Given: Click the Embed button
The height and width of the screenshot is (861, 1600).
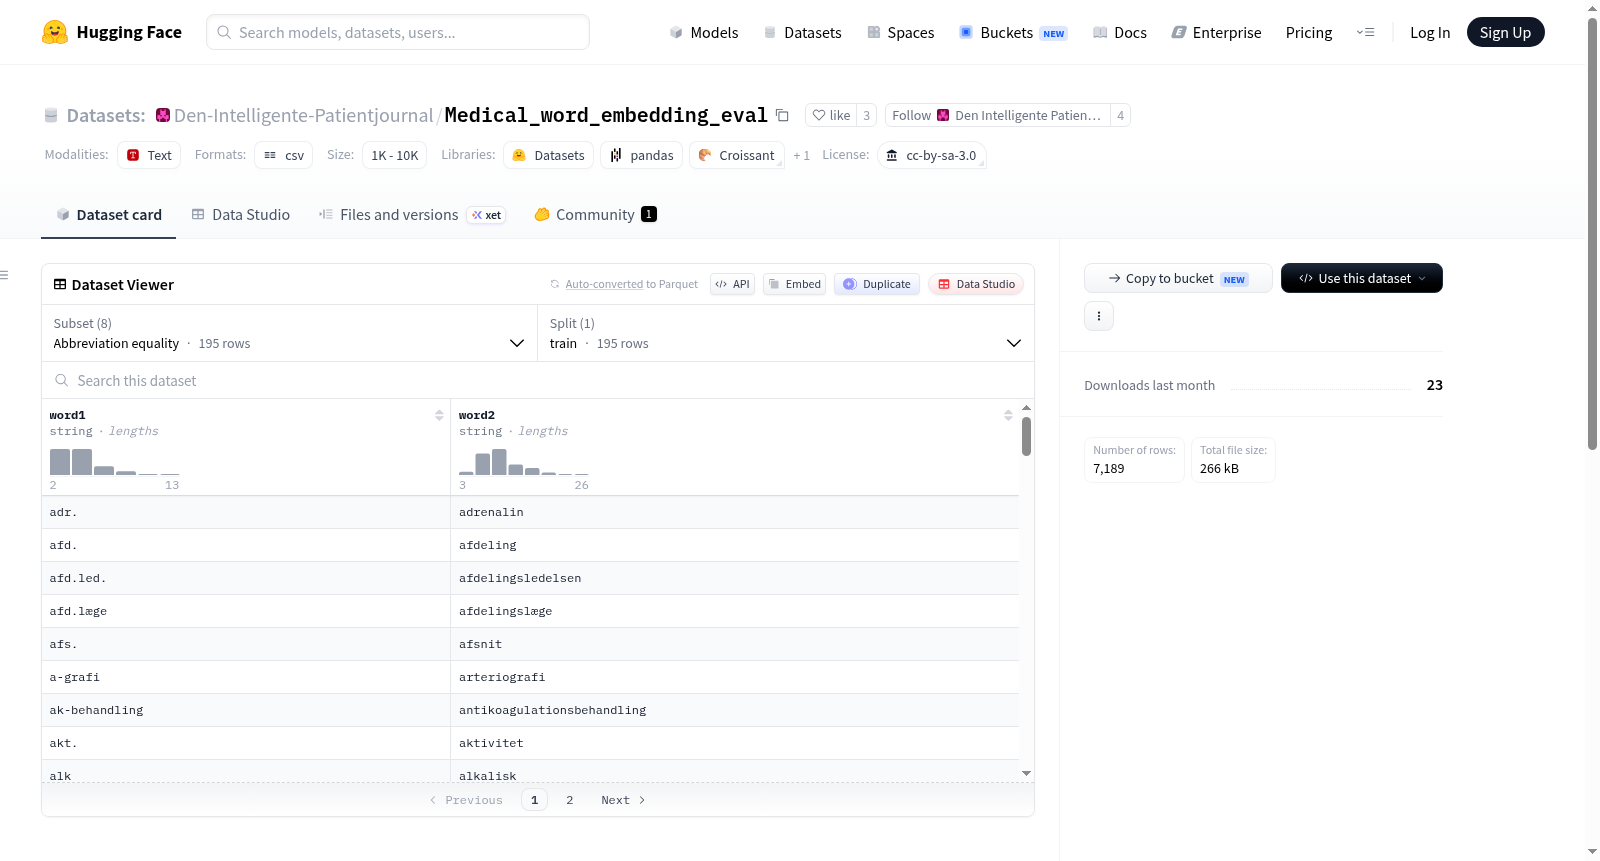Looking at the screenshot, I should [795, 284].
